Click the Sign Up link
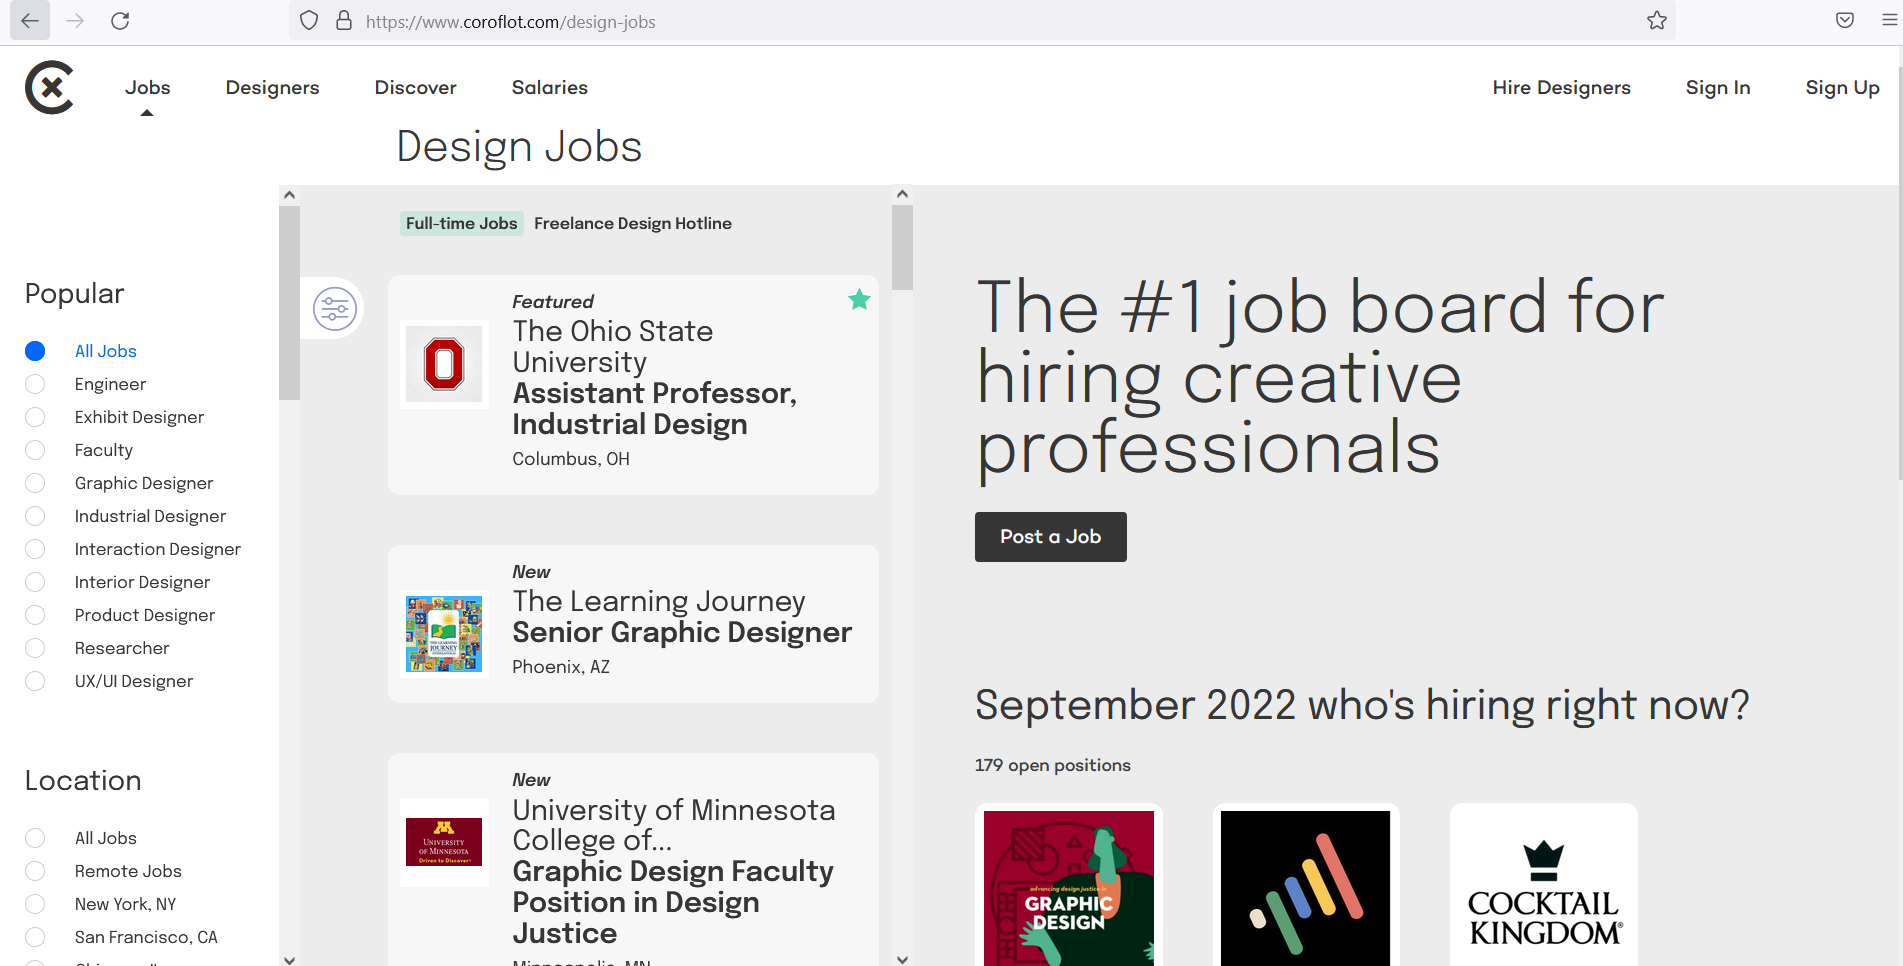Viewport: 1903px width, 966px height. point(1842,88)
